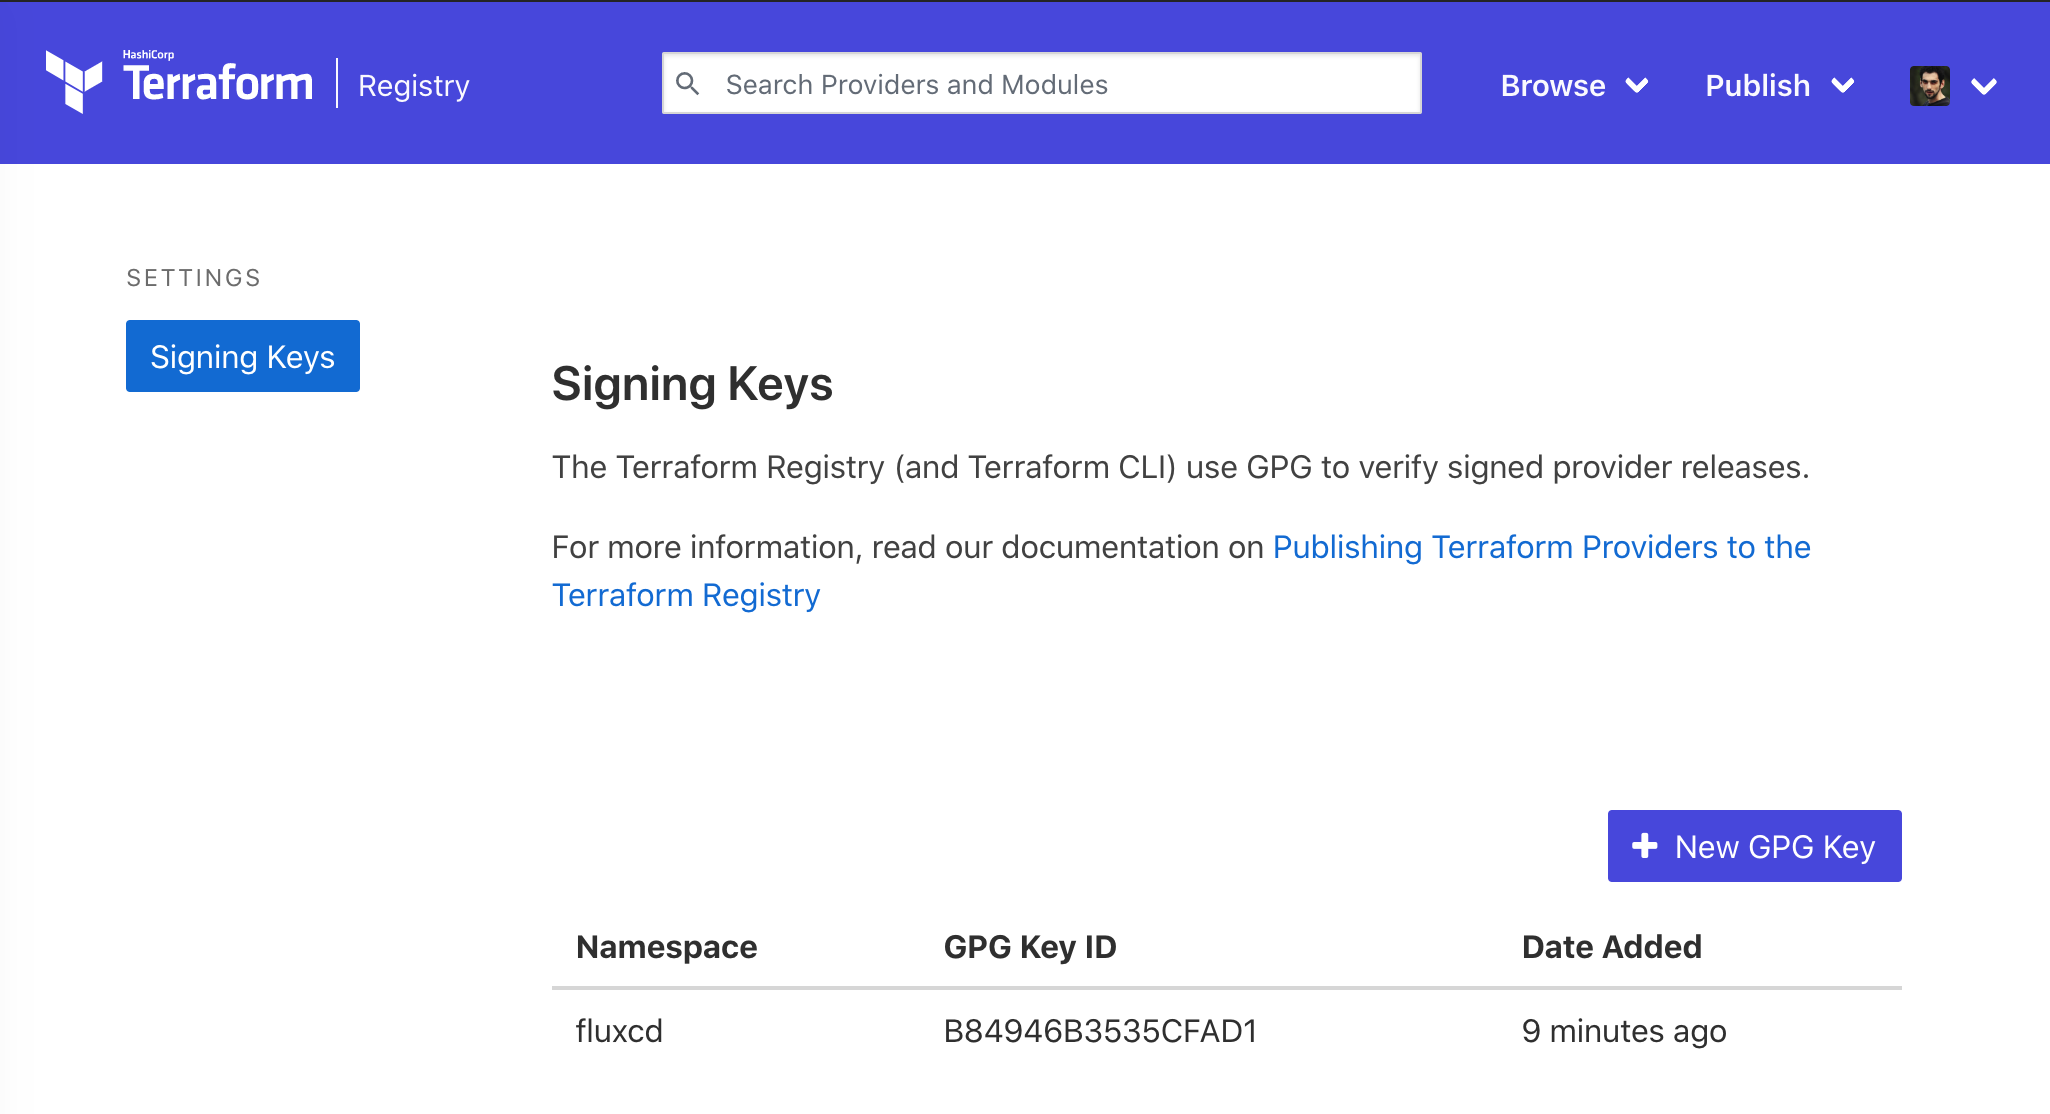This screenshot has width=2050, height=1114.
Task: Click the Date Added column header
Action: [x=1611, y=946]
